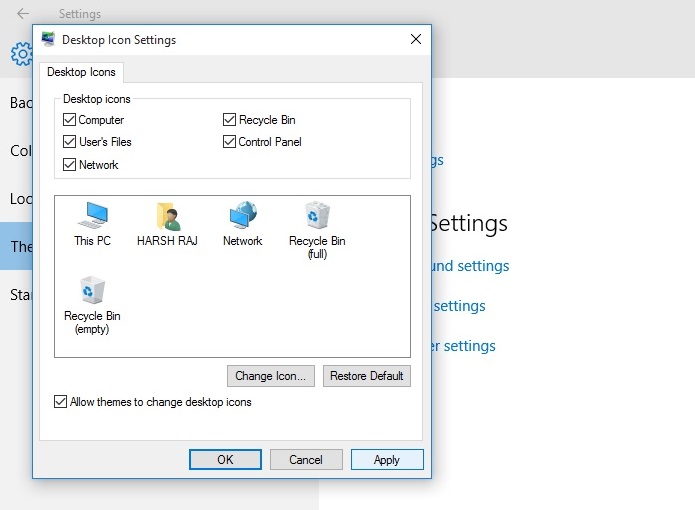Select the Recycle Bin (empty) icon
This screenshot has width=695, height=510.
coord(92,292)
